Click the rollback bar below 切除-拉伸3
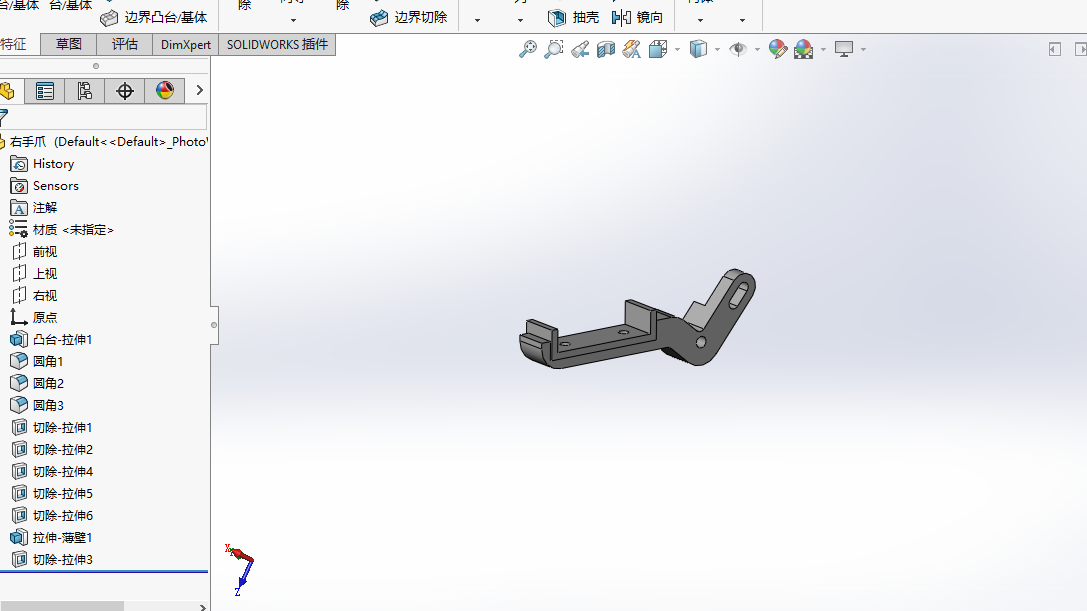The height and width of the screenshot is (611, 1087). (104, 572)
